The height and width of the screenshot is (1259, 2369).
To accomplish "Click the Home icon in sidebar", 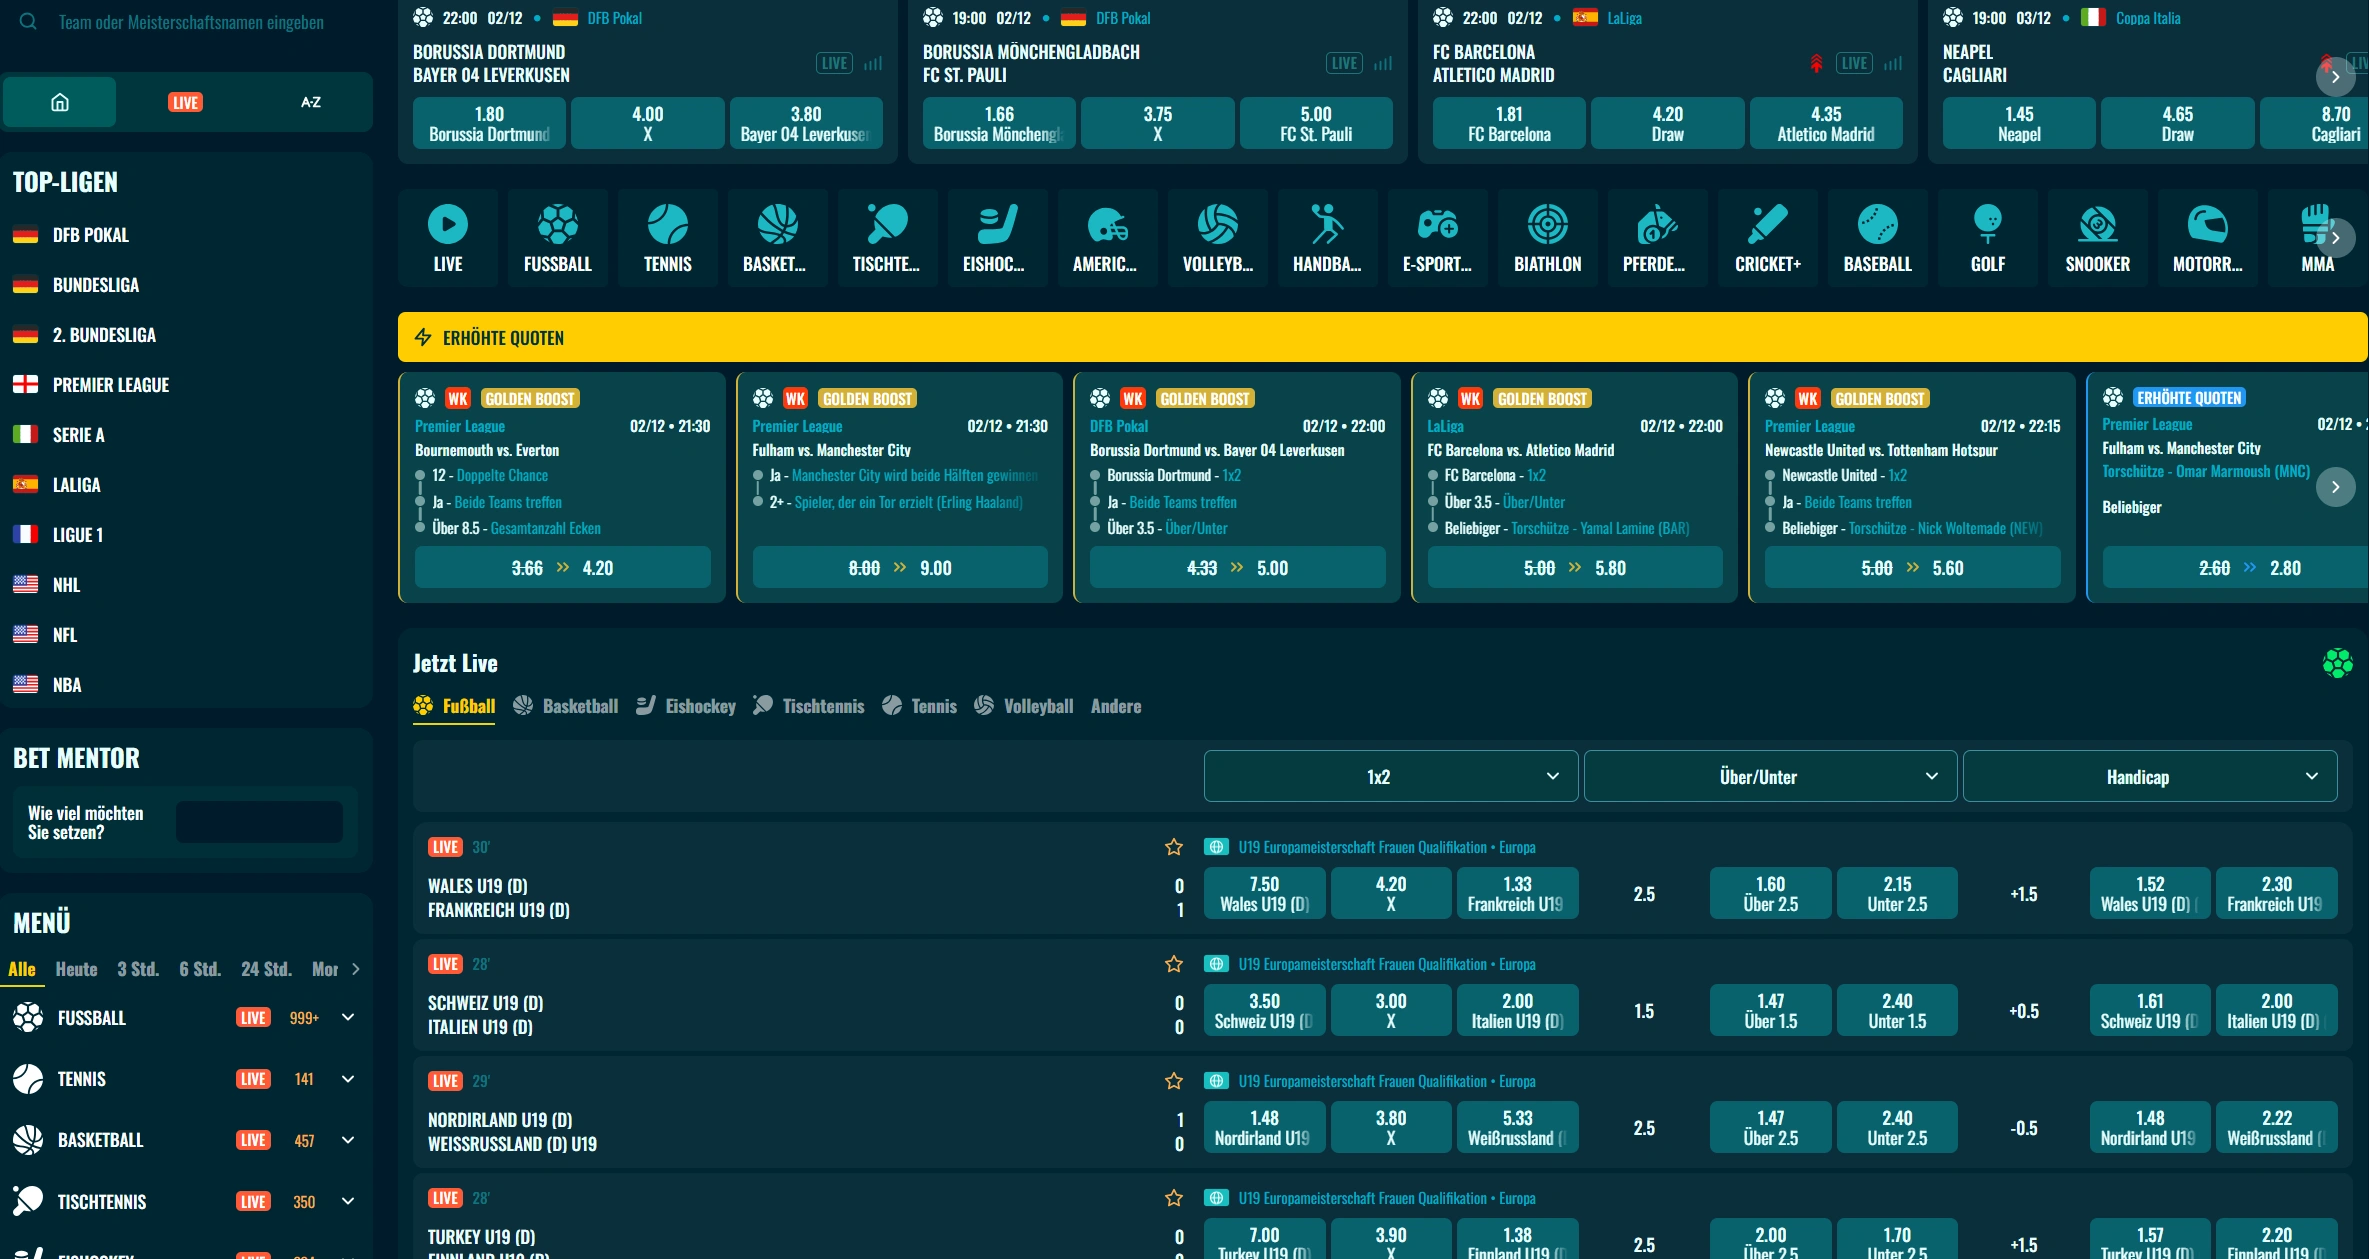I will (59, 101).
